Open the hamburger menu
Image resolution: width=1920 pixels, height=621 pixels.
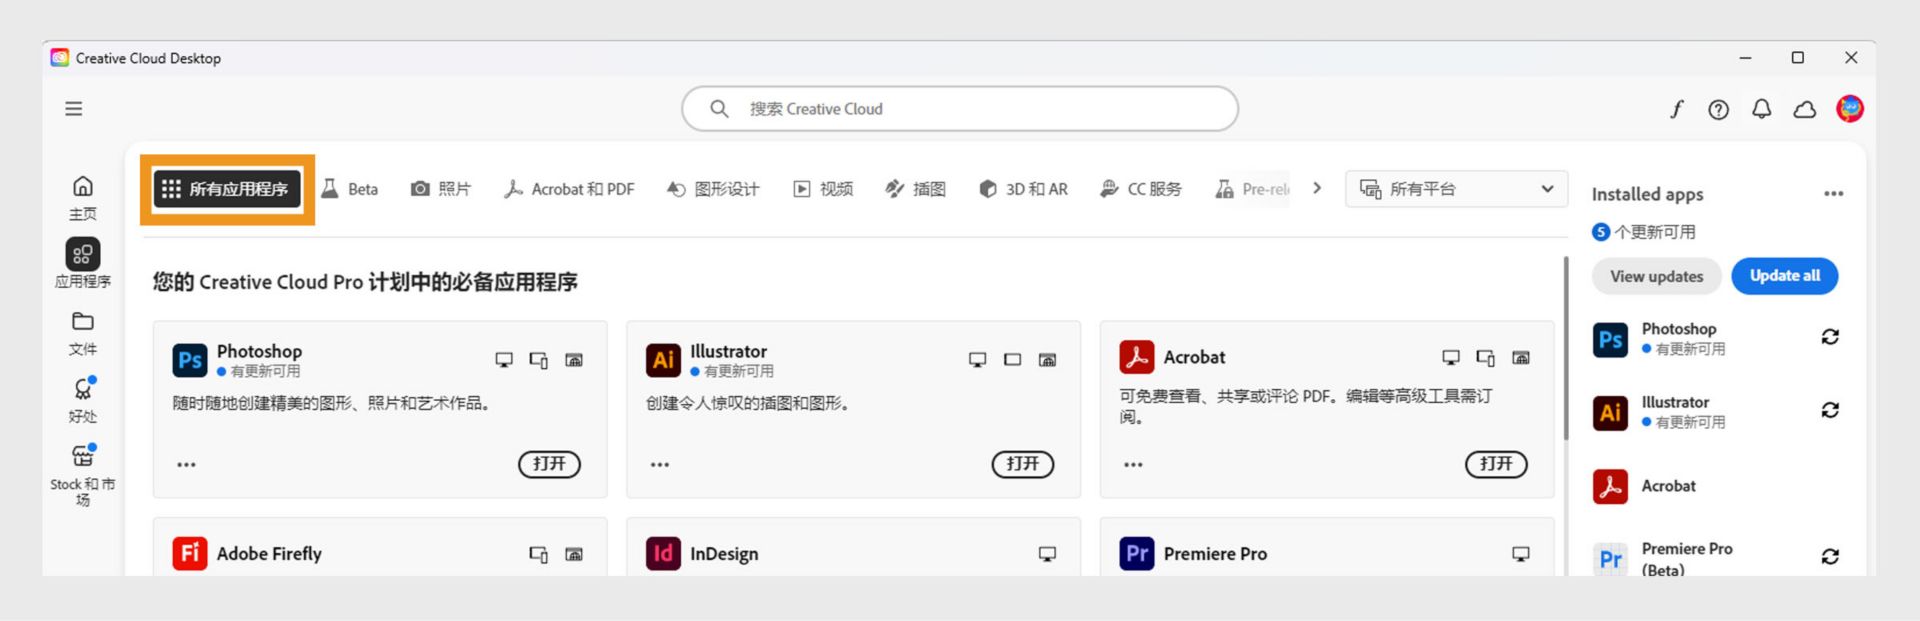pos(73,108)
